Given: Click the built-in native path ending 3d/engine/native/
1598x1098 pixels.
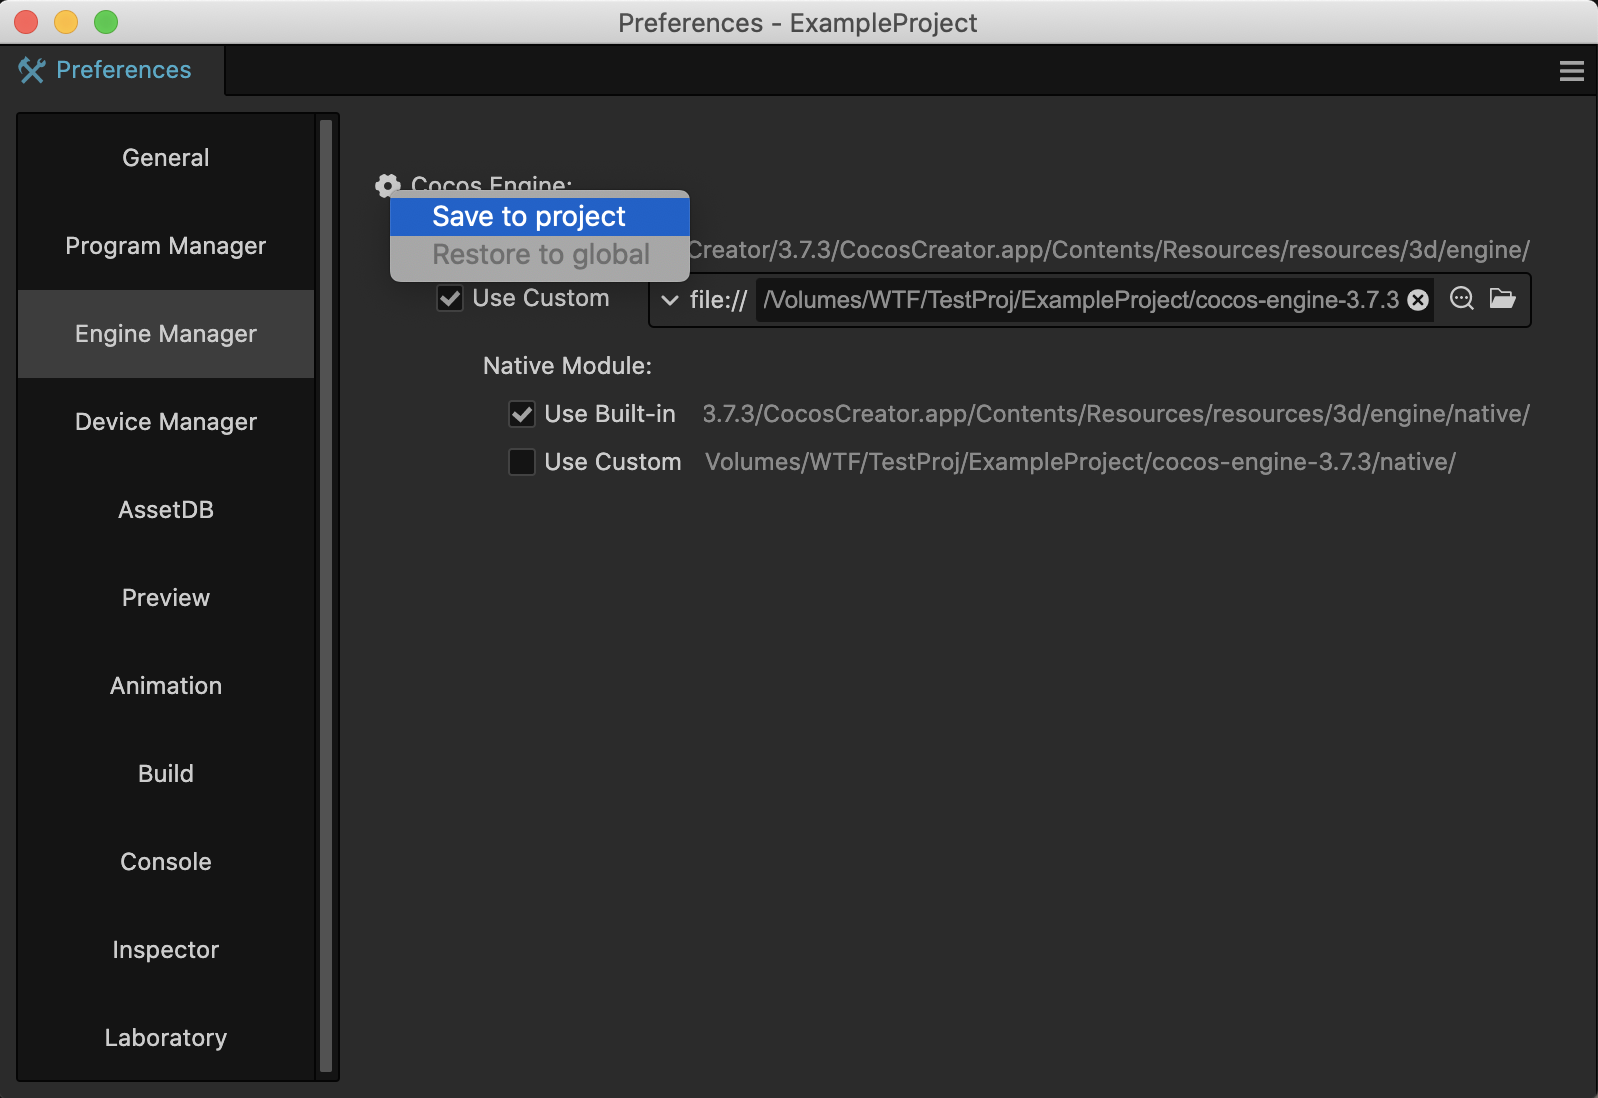Looking at the screenshot, I should tap(1116, 414).
